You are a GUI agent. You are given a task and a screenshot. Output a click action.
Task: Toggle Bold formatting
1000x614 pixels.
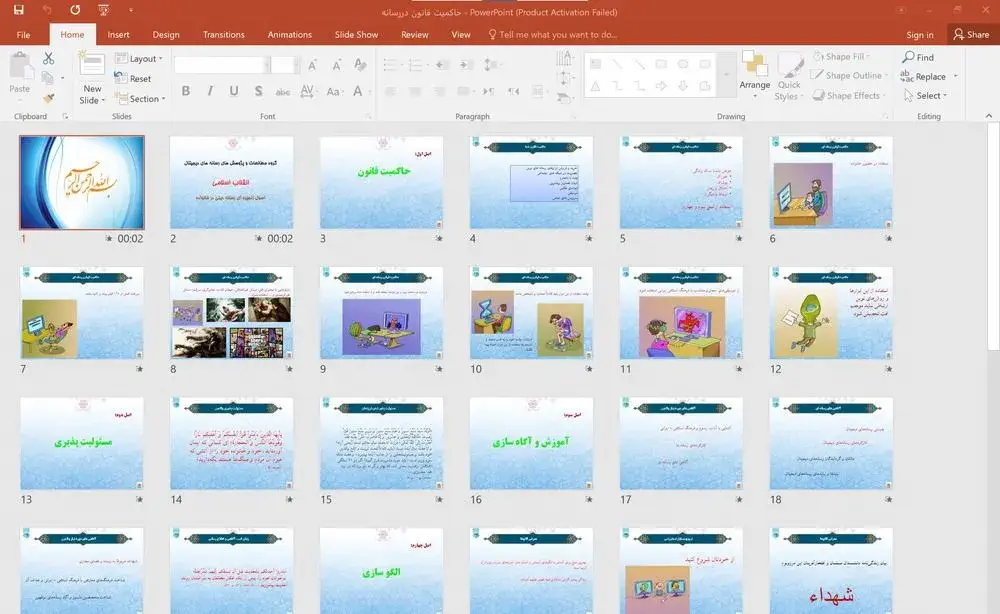186,92
